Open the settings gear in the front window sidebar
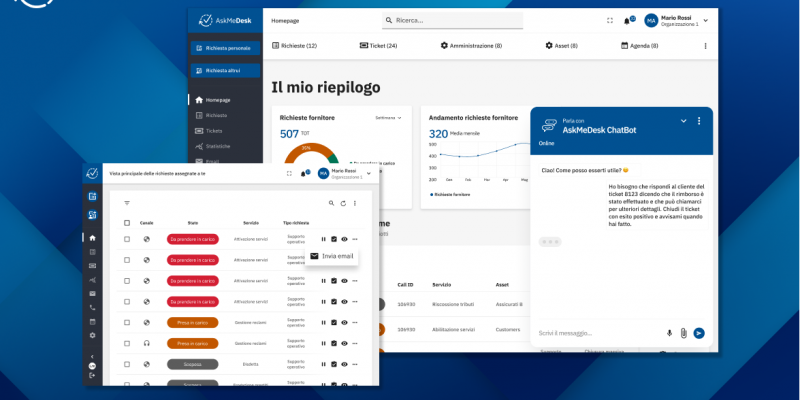Screen dimensions: 800x400 92,335
